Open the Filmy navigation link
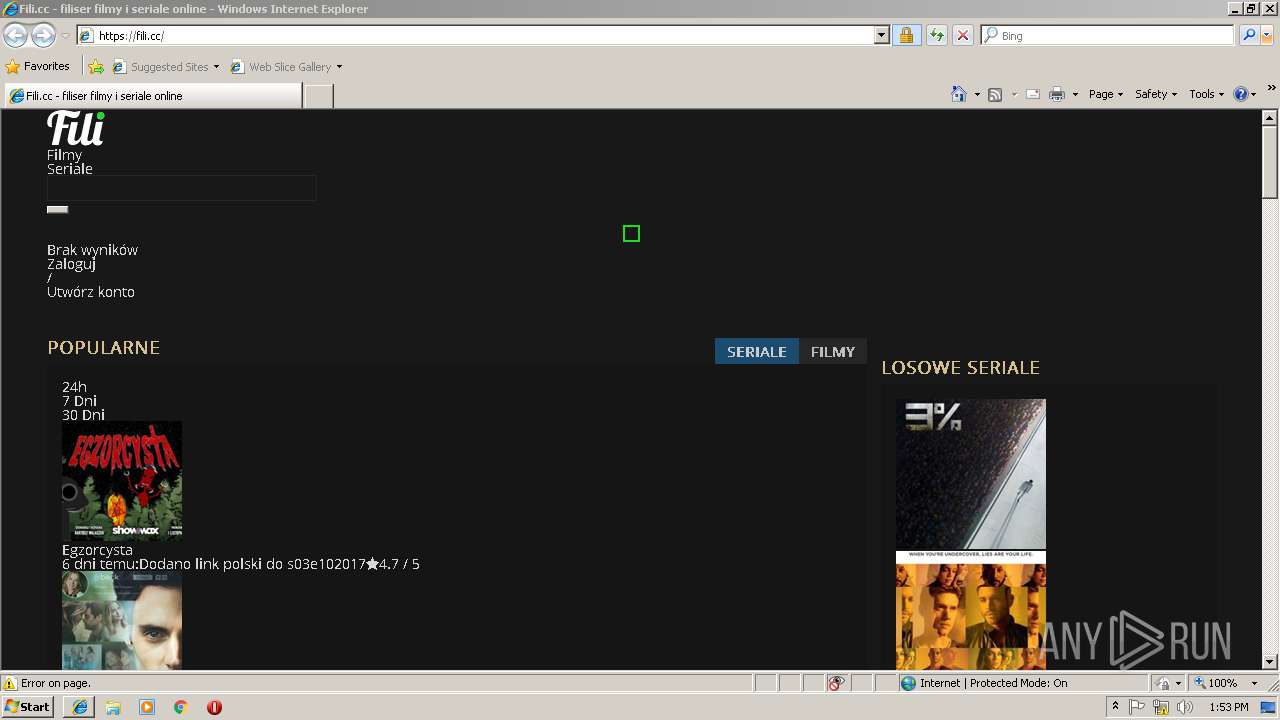This screenshot has width=1280, height=720. pos(65,155)
